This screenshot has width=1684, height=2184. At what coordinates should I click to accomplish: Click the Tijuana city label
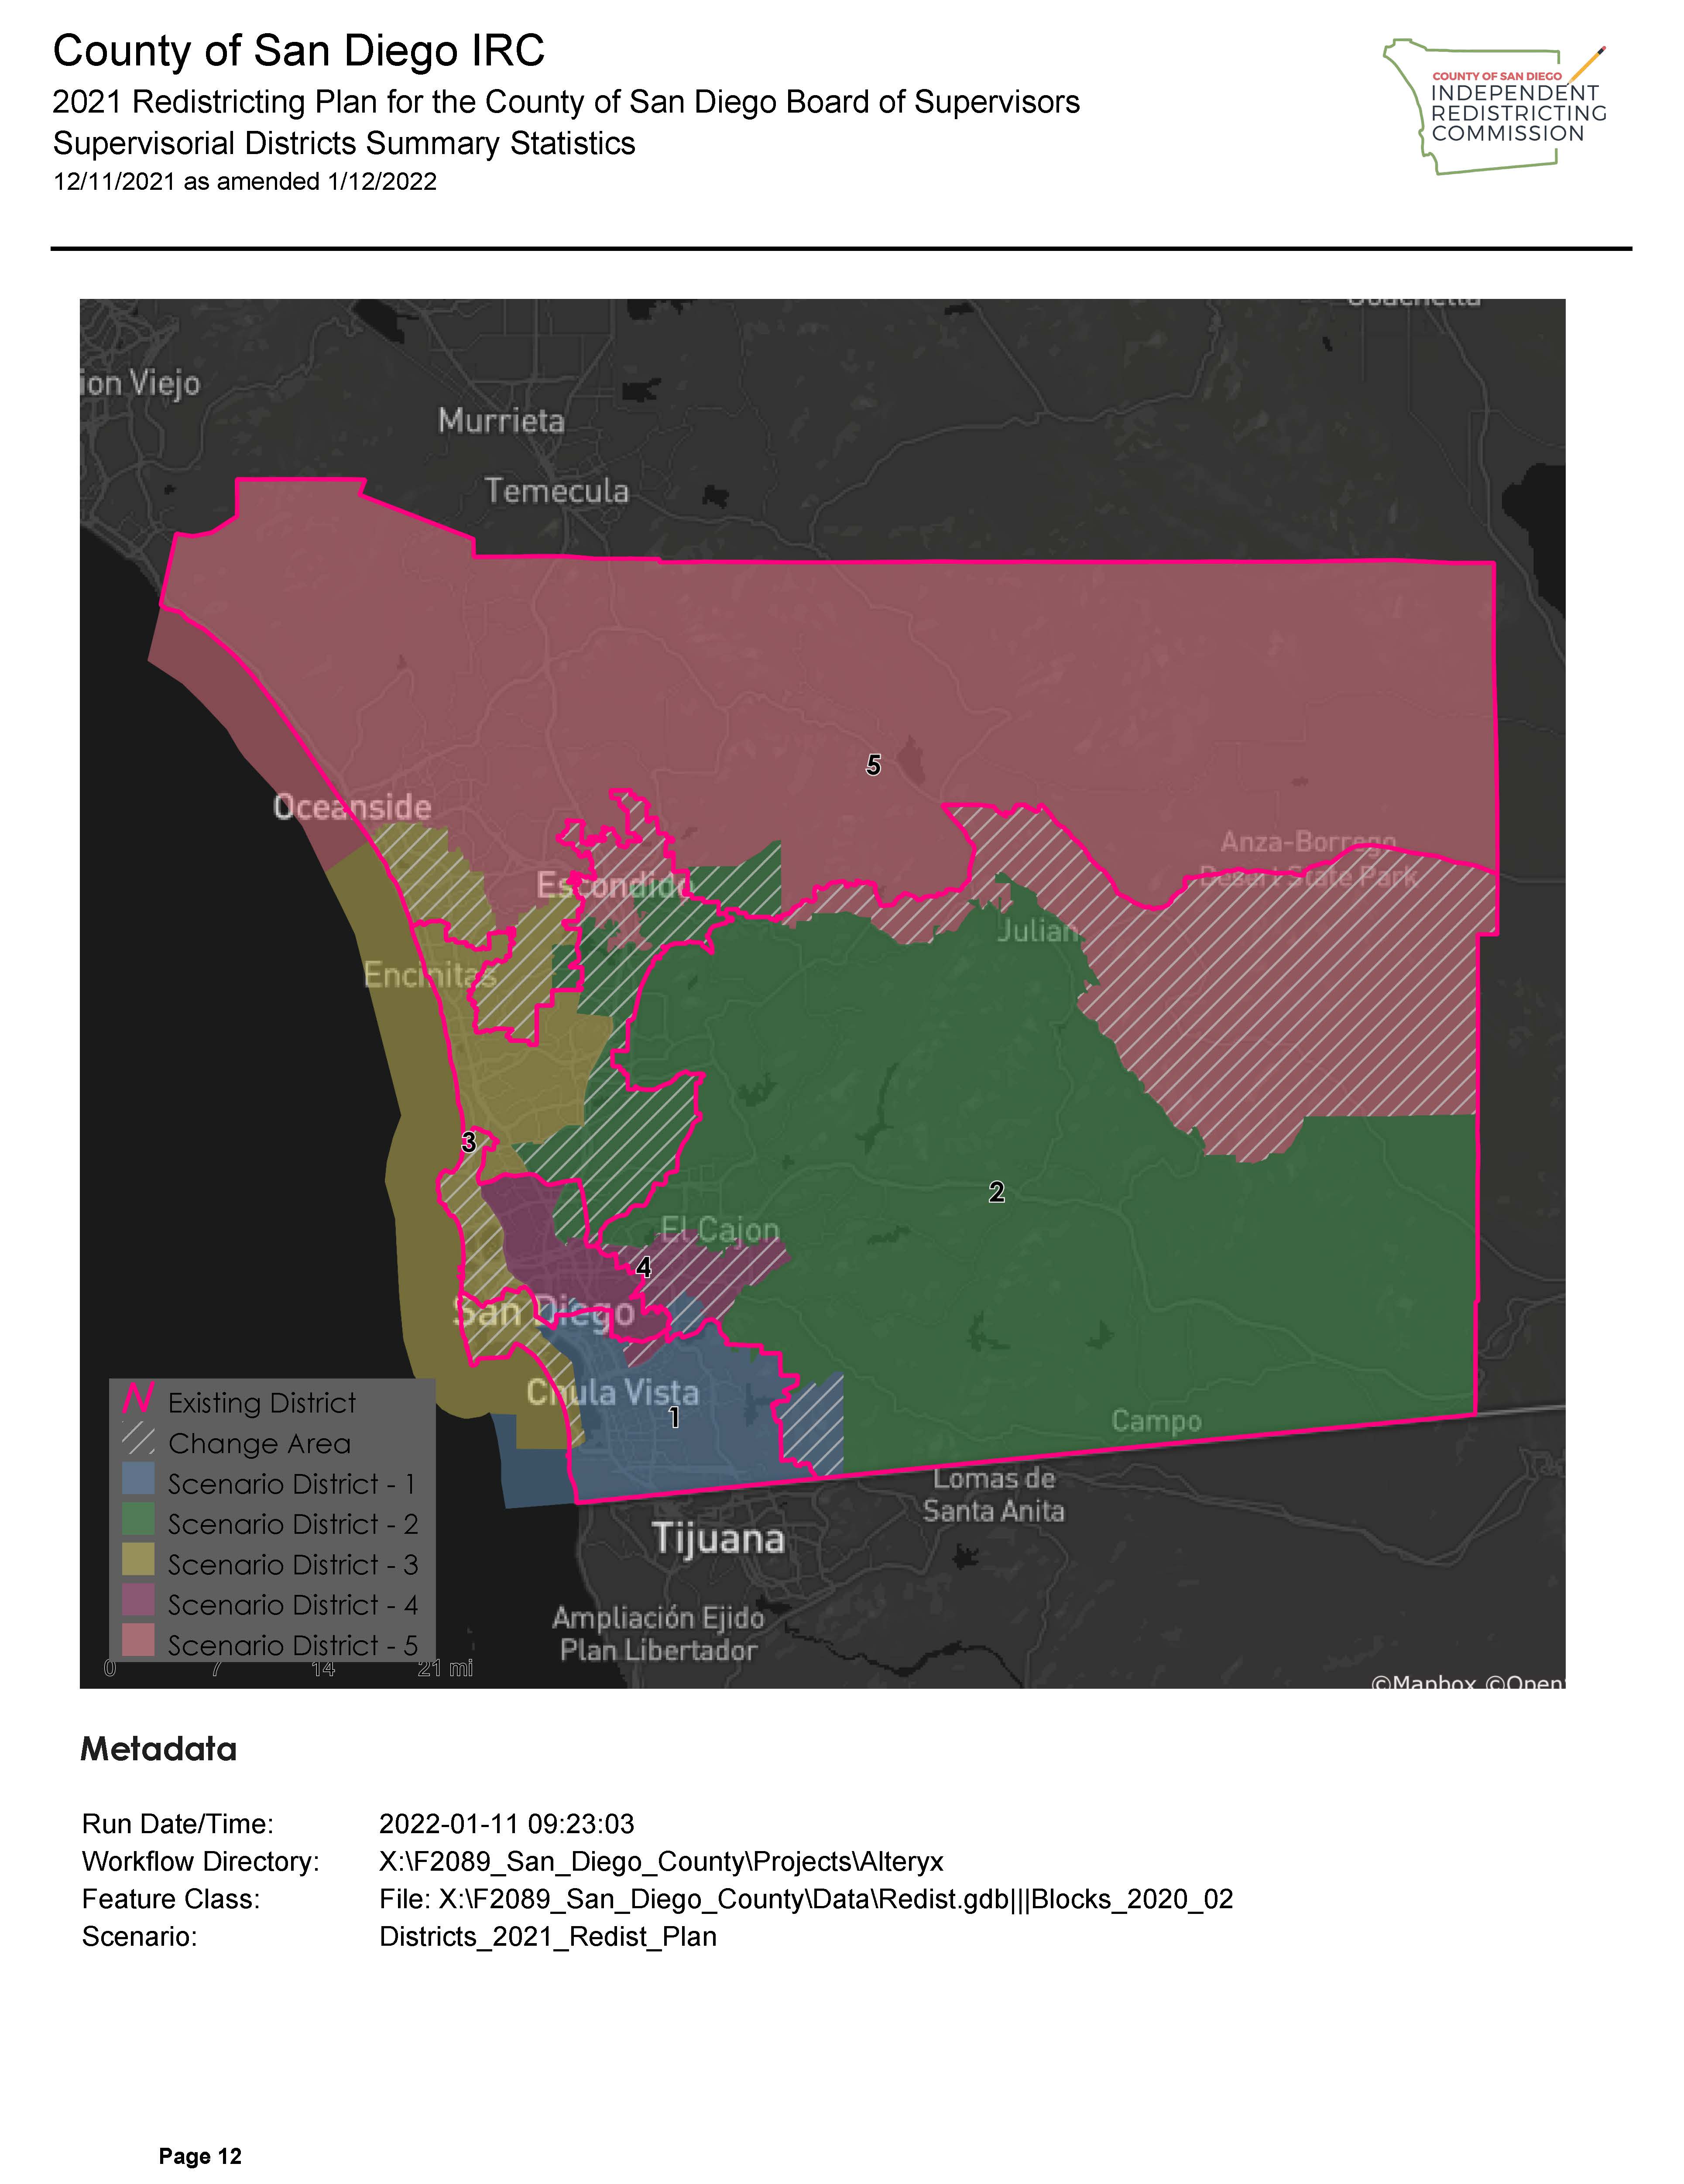pyautogui.click(x=718, y=1538)
